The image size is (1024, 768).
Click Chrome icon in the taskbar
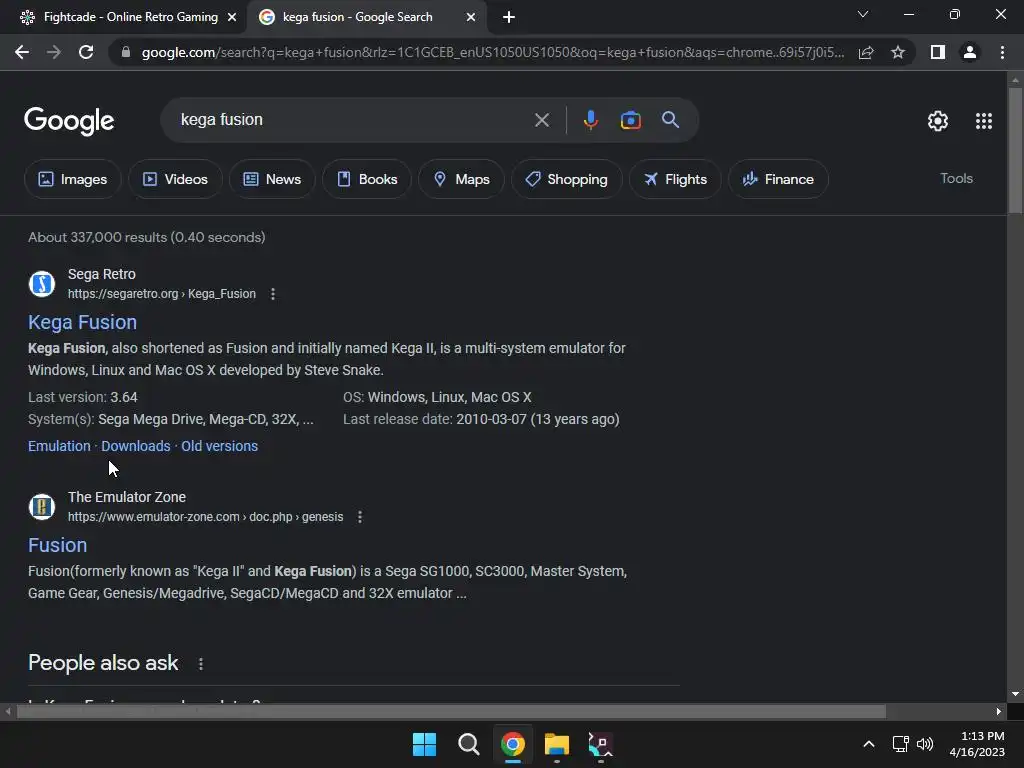513,744
